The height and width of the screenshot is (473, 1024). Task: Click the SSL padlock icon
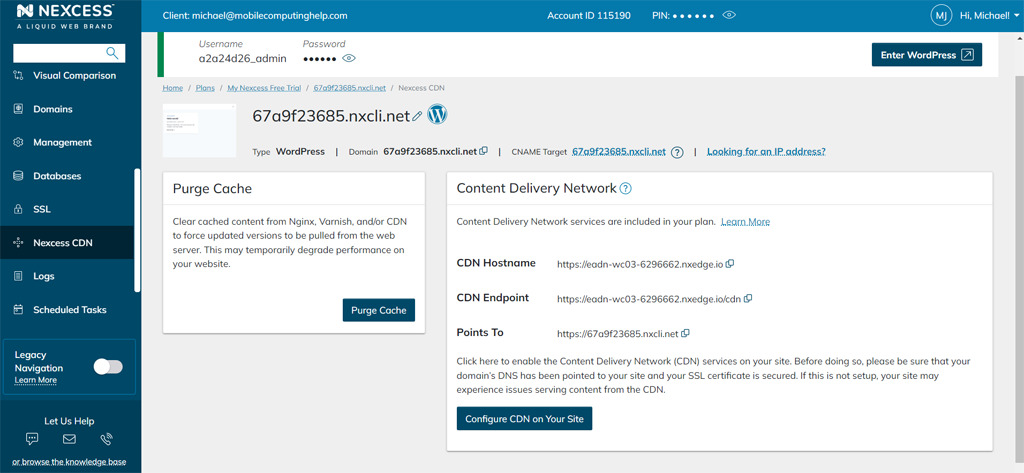tap(18, 210)
